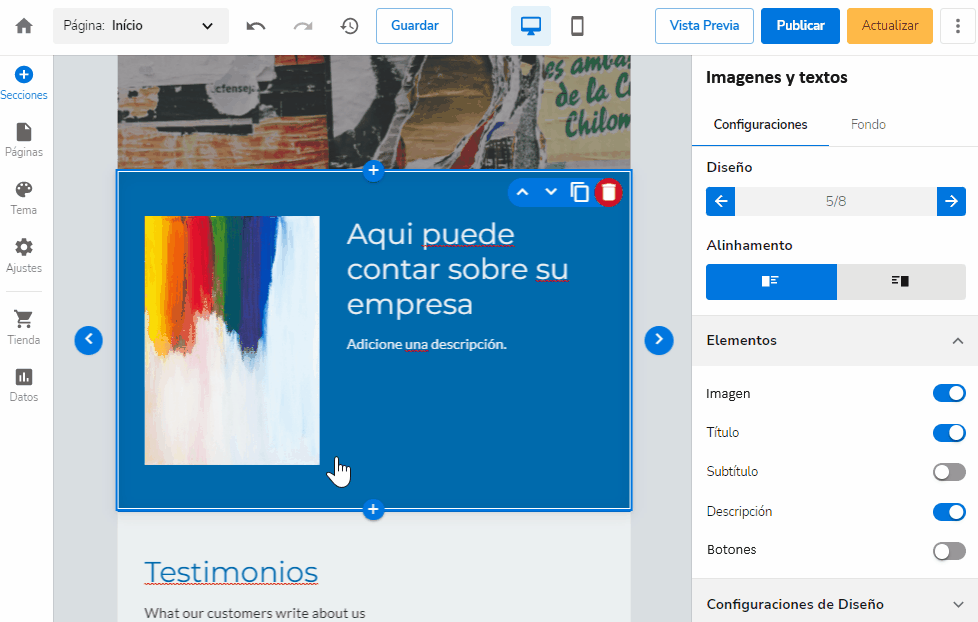The width and height of the screenshot is (978, 622).
Task: Click the Publicar button
Action: 800,26
